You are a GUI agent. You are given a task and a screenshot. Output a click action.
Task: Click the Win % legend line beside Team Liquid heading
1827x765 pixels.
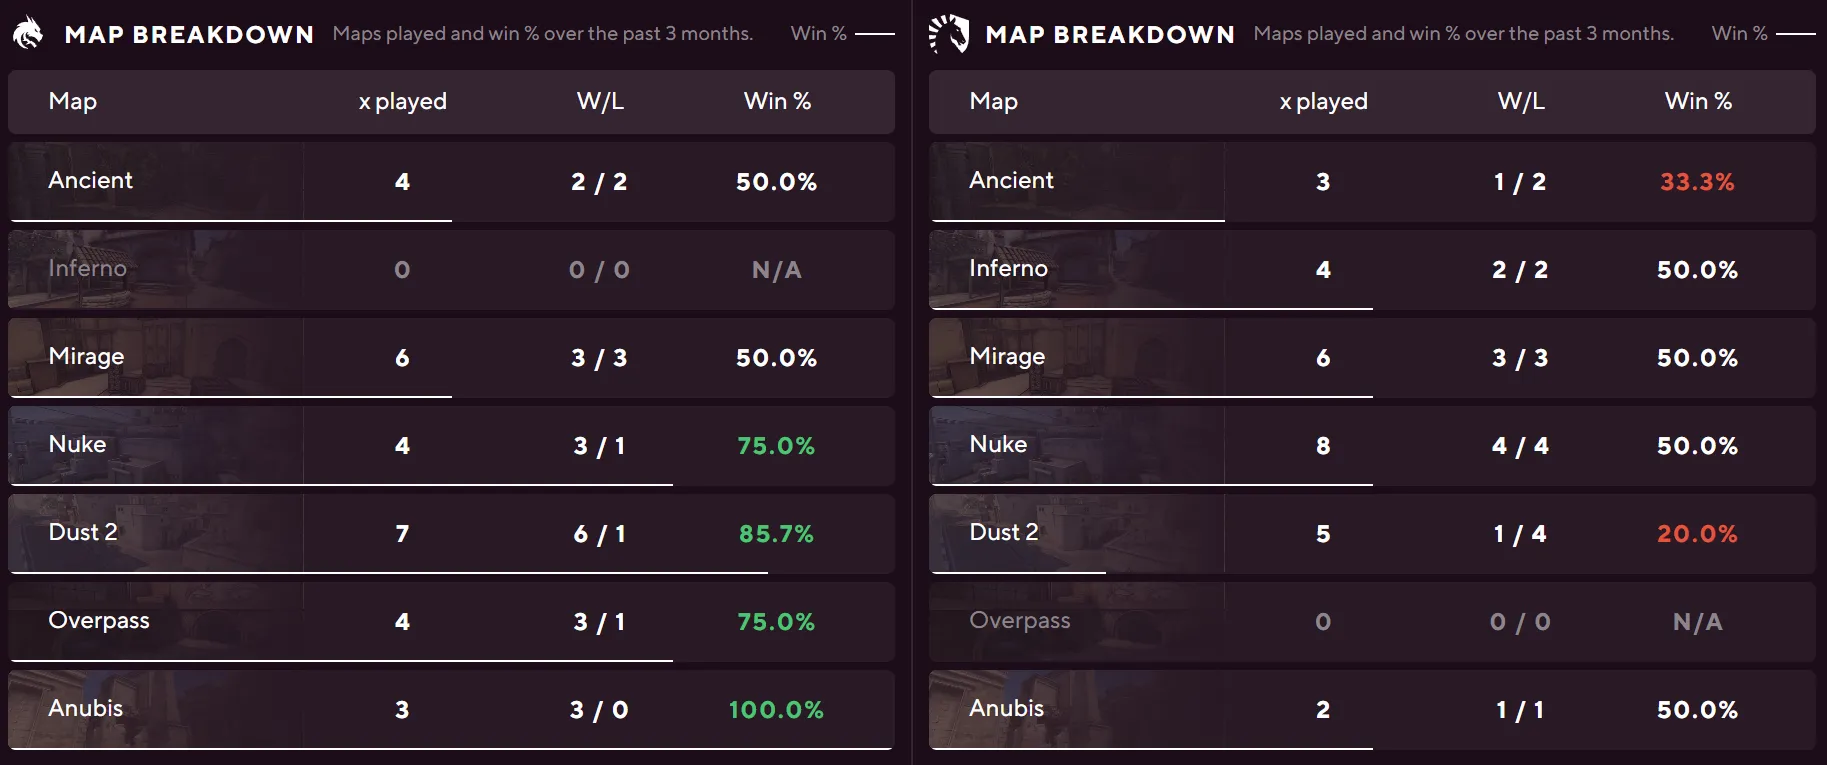1796,34
